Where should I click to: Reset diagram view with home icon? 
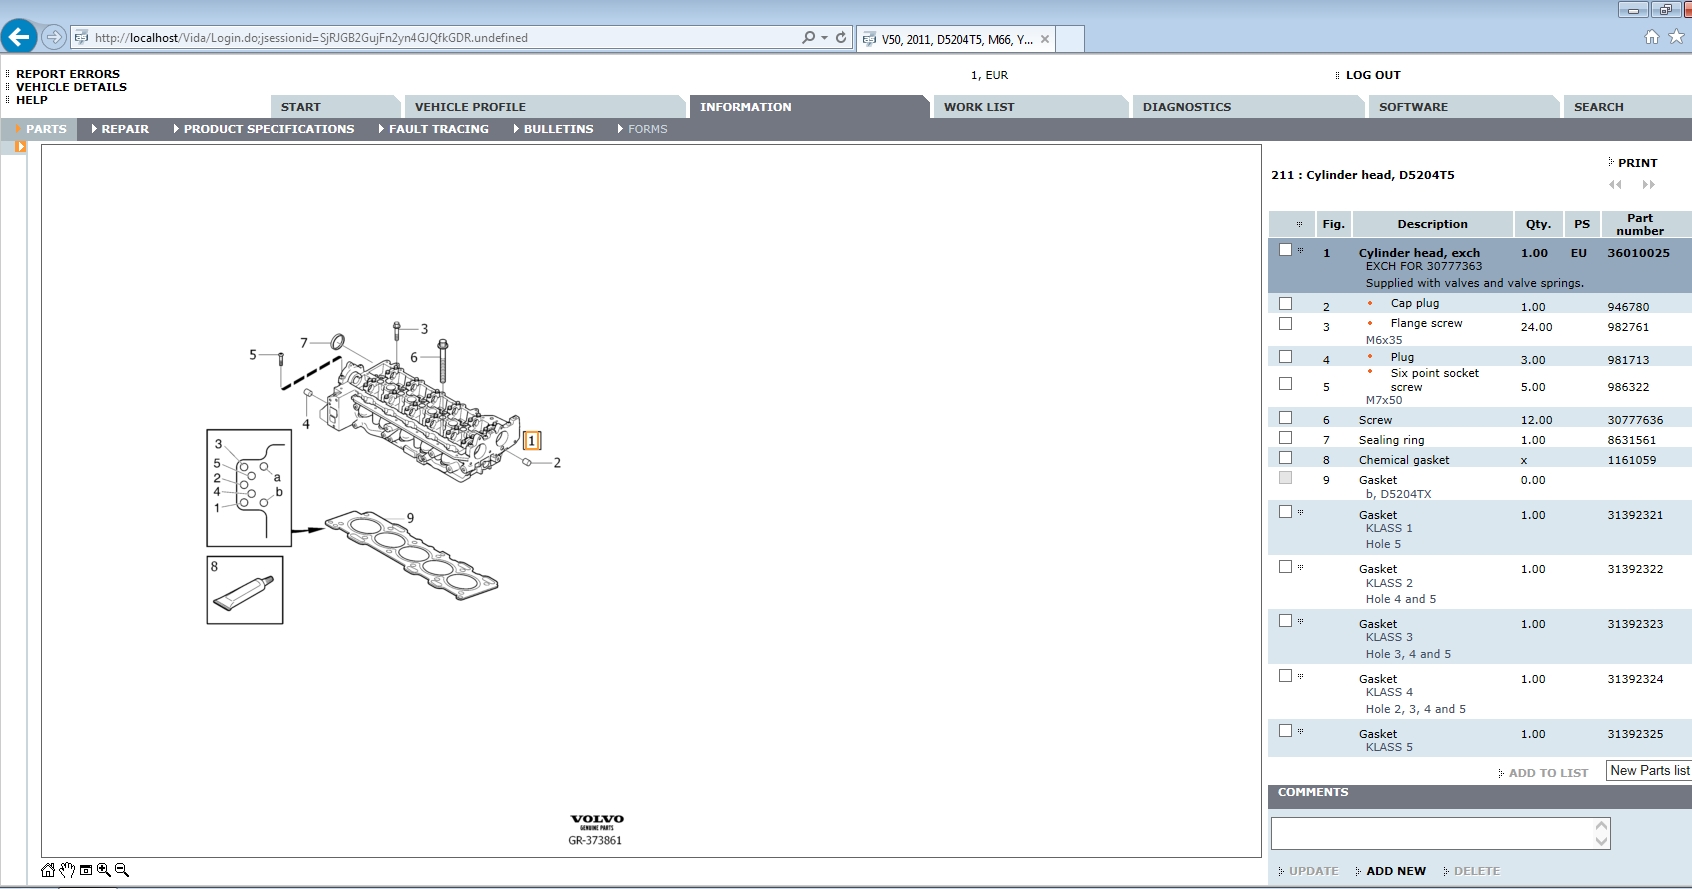coord(48,870)
